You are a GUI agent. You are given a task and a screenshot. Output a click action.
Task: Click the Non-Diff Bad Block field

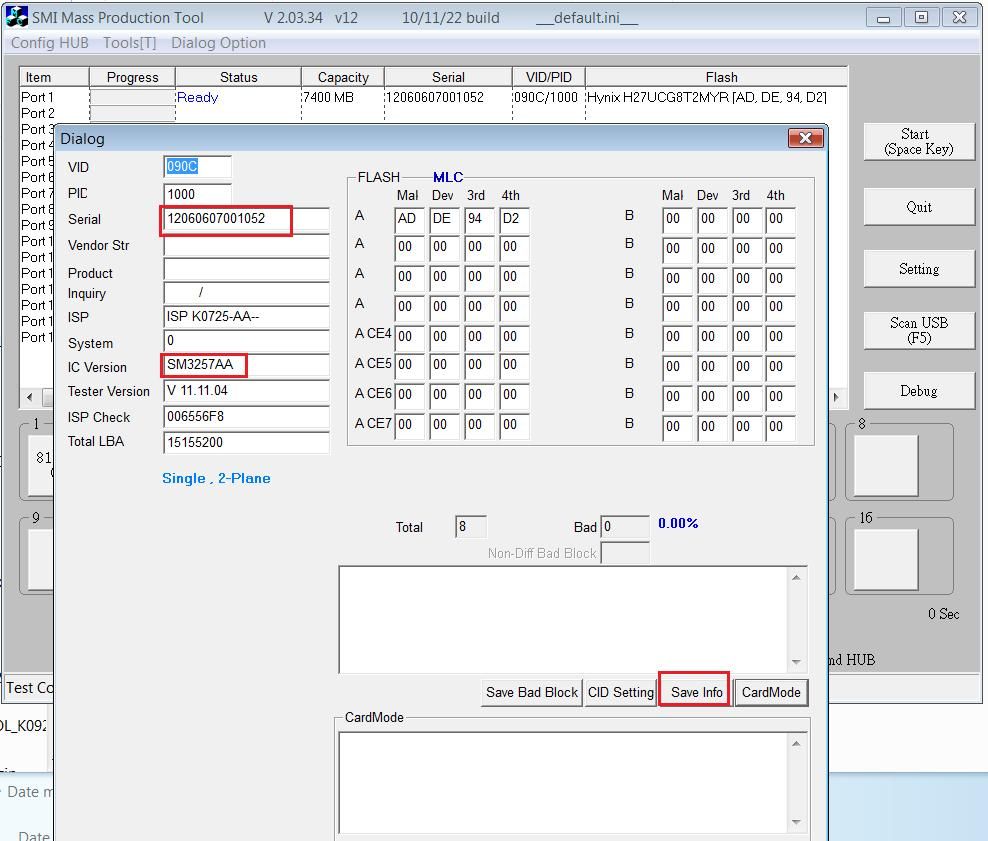624,553
